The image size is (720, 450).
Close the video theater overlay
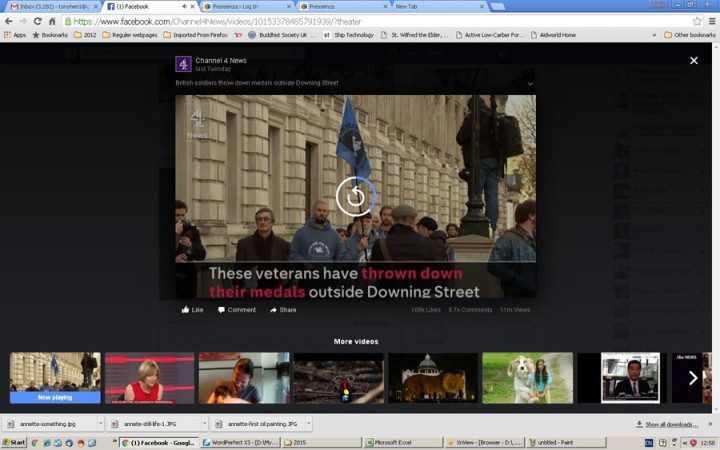(693, 61)
